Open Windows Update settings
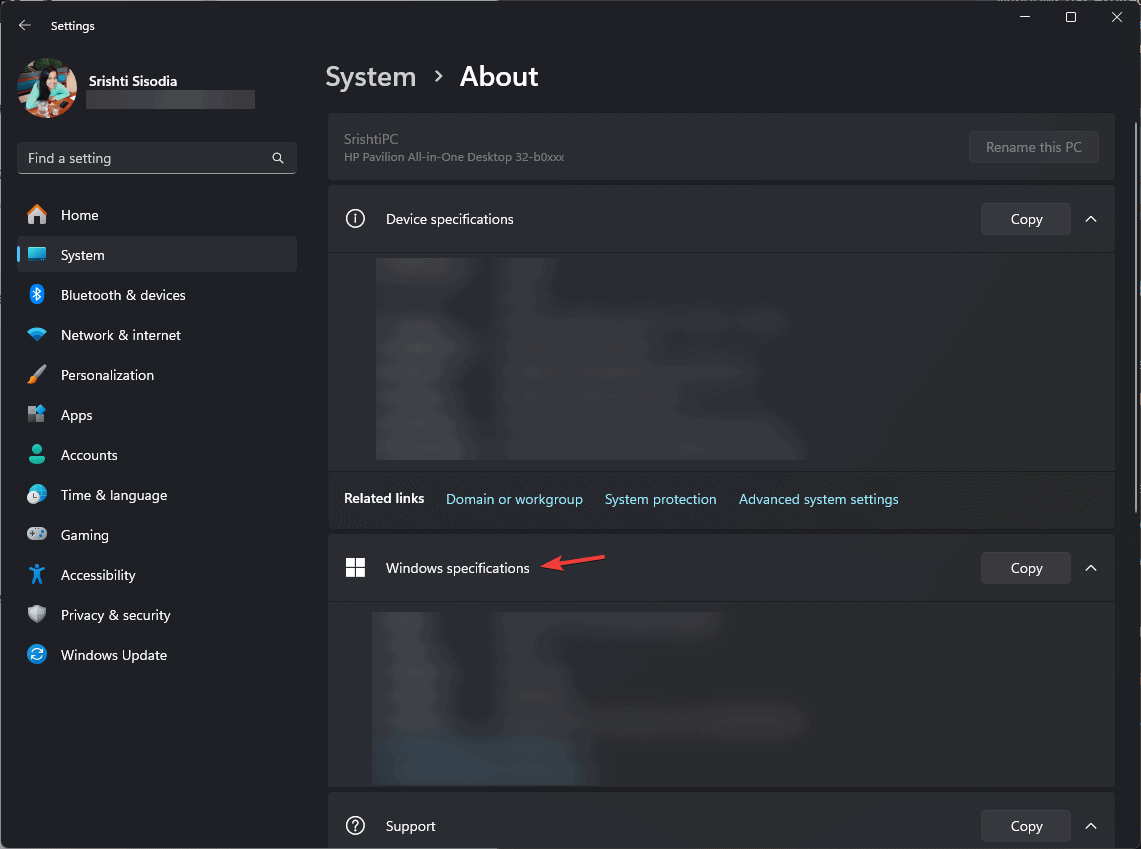Viewport: 1141px width, 849px height. click(156, 655)
